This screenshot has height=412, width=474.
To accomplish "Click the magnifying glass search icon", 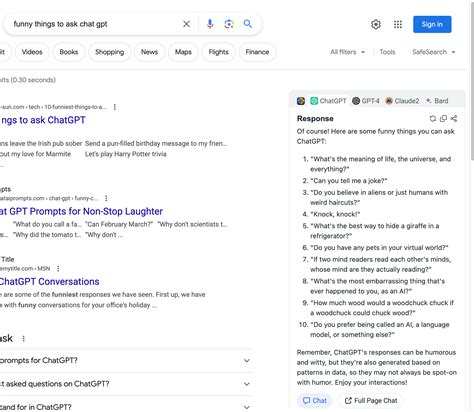I will click(248, 24).
